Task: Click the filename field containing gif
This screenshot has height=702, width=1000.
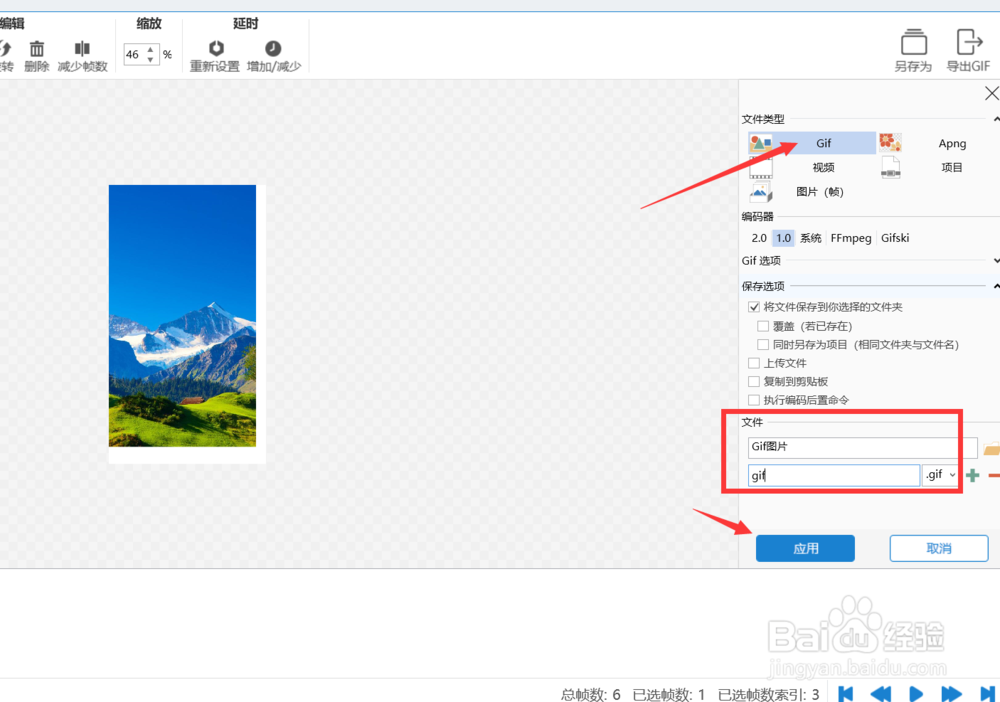Action: click(x=834, y=475)
